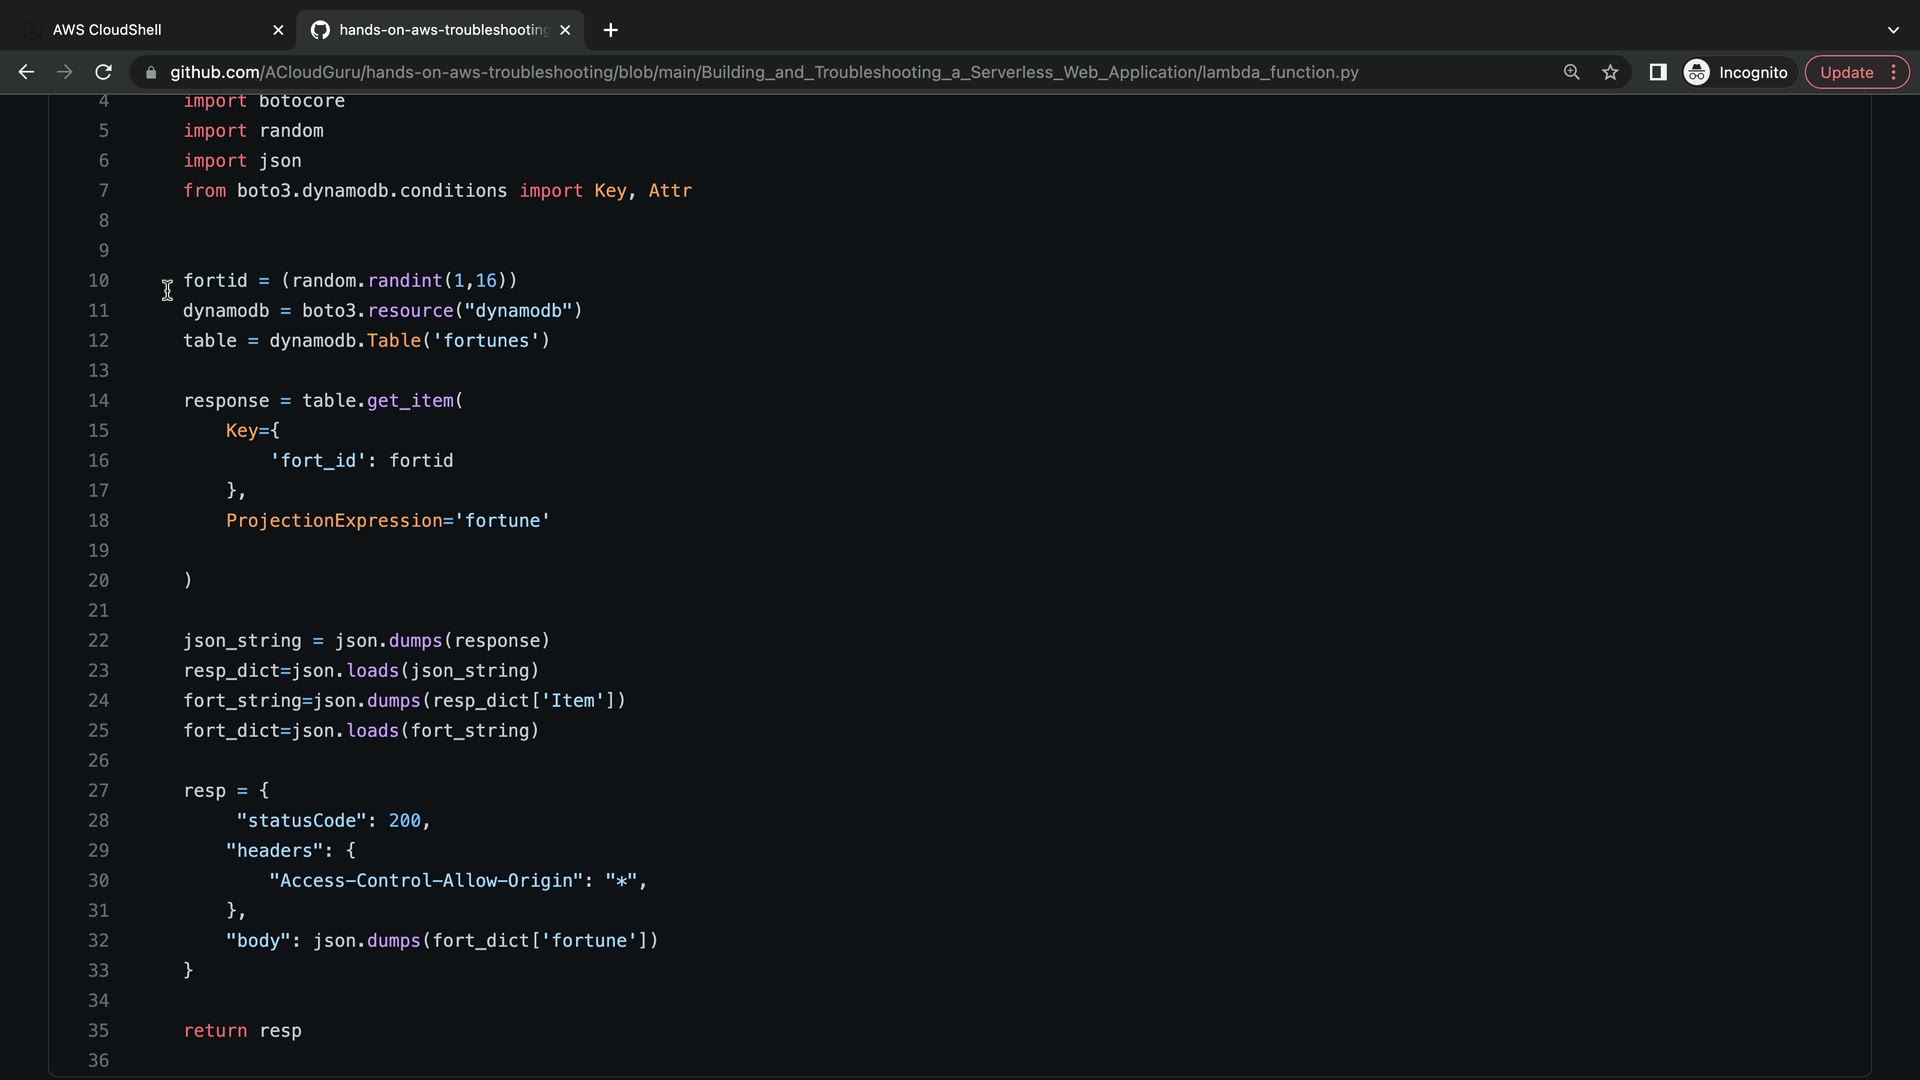The image size is (1920, 1080).
Task: Open the browser side panel
Action: tap(1657, 72)
